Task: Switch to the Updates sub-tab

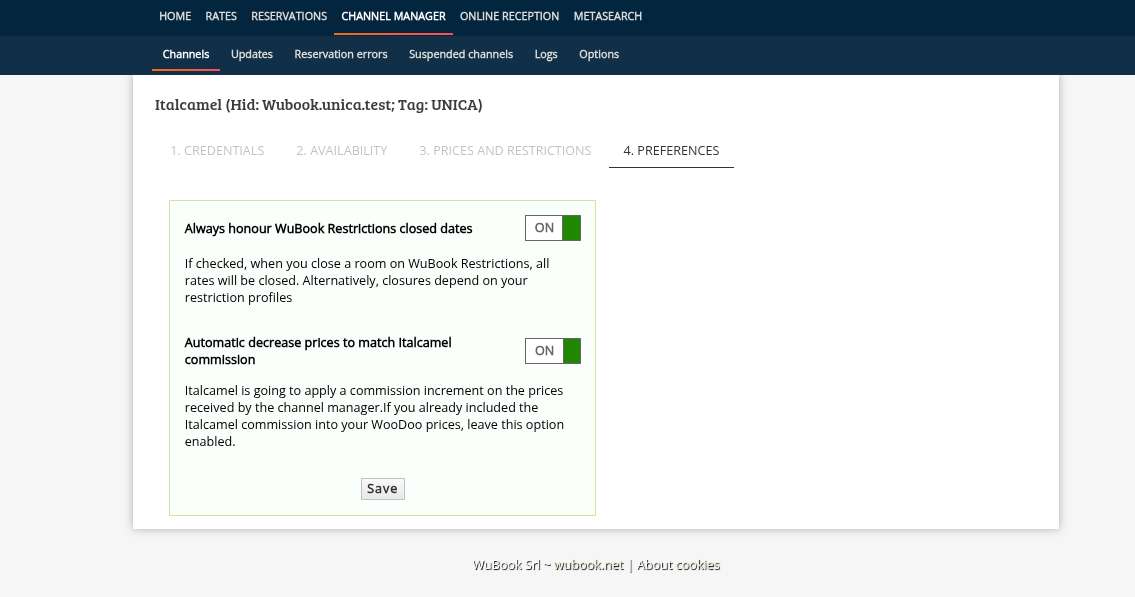Action: coord(252,54)
